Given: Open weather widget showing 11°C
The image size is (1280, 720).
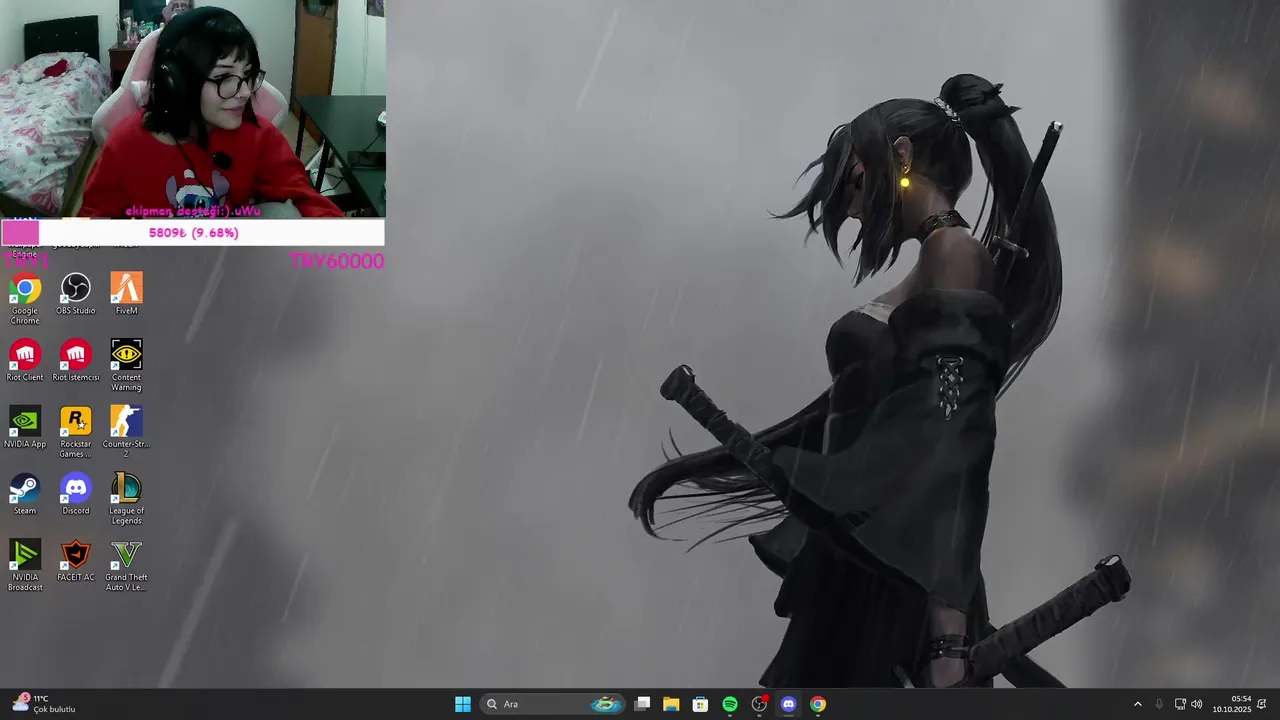Looking at the screenshot, I should tap(45, 704).
